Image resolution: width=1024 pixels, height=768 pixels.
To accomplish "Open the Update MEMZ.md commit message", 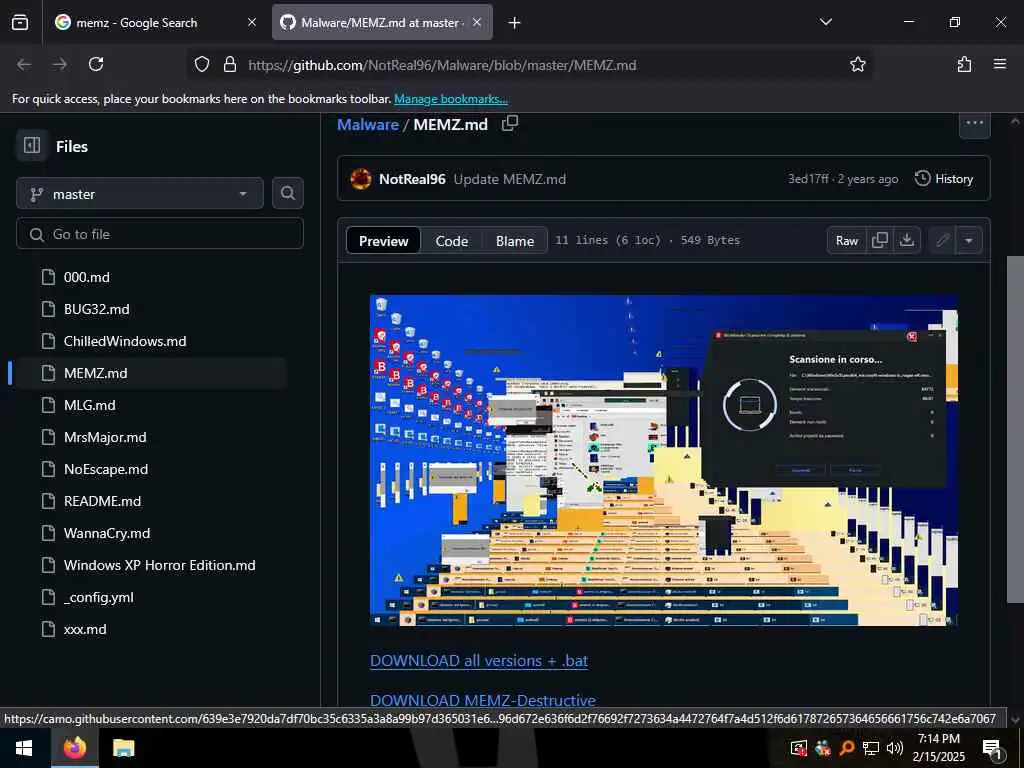I will click(509, 179).
